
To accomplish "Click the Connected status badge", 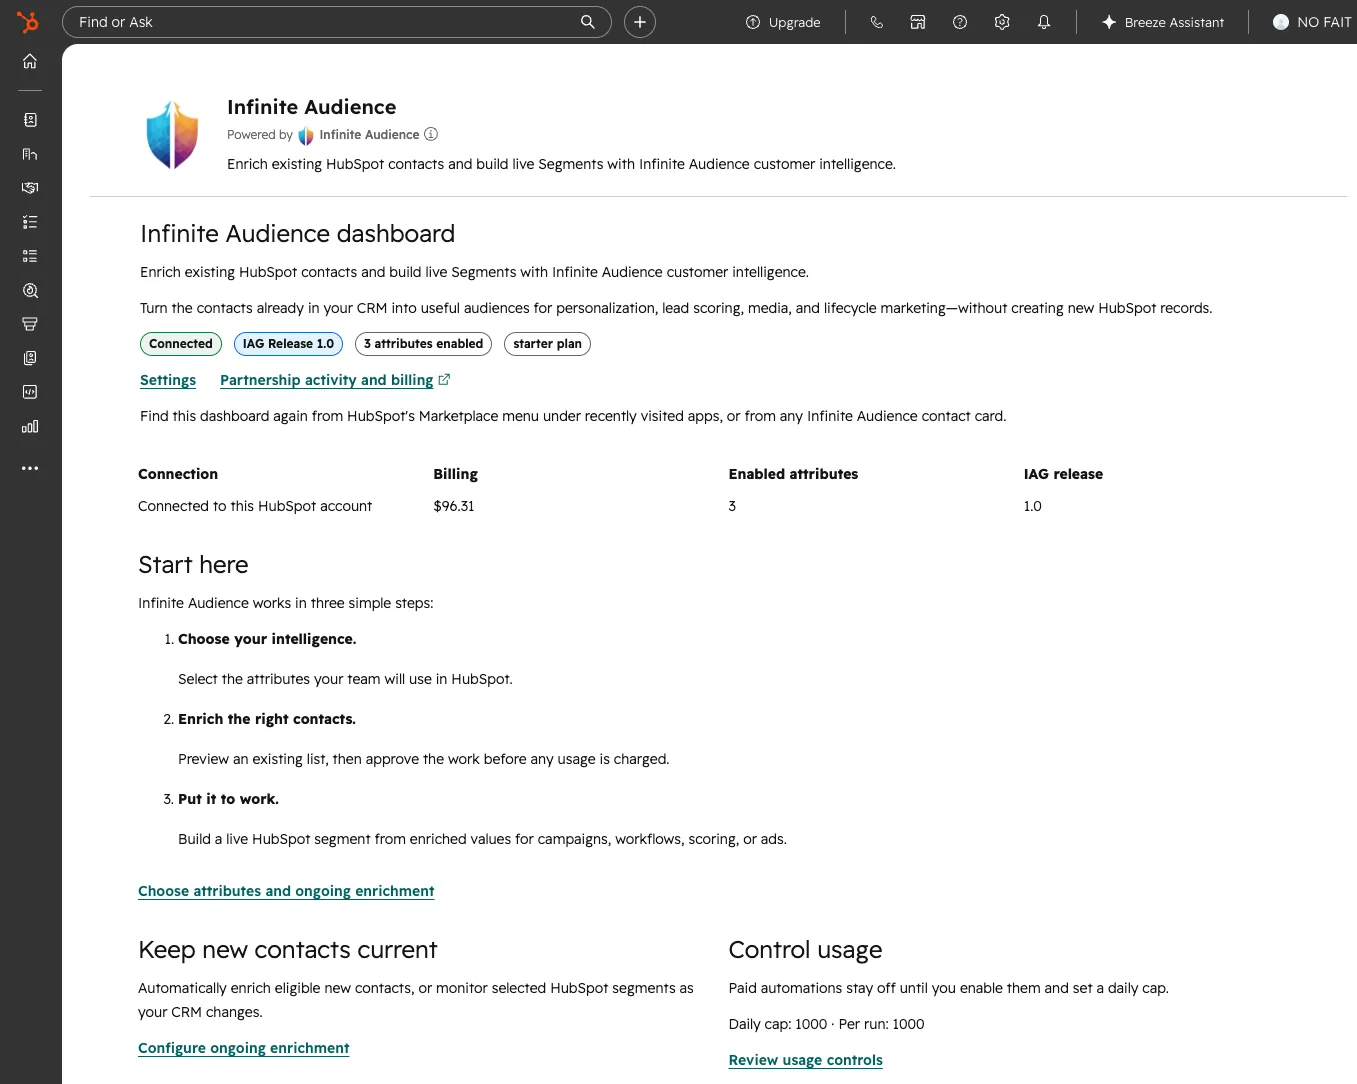I will point(181,344).
